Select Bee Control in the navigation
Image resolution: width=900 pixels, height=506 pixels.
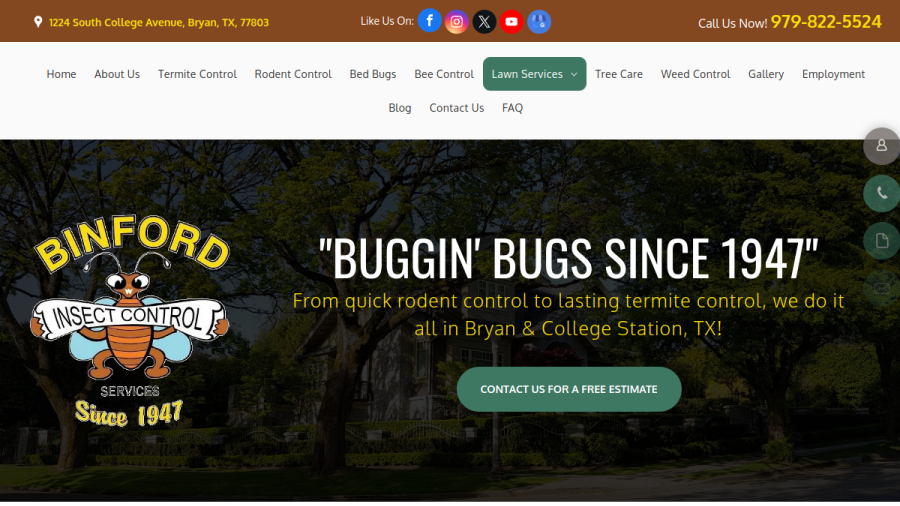click(444, 74)
